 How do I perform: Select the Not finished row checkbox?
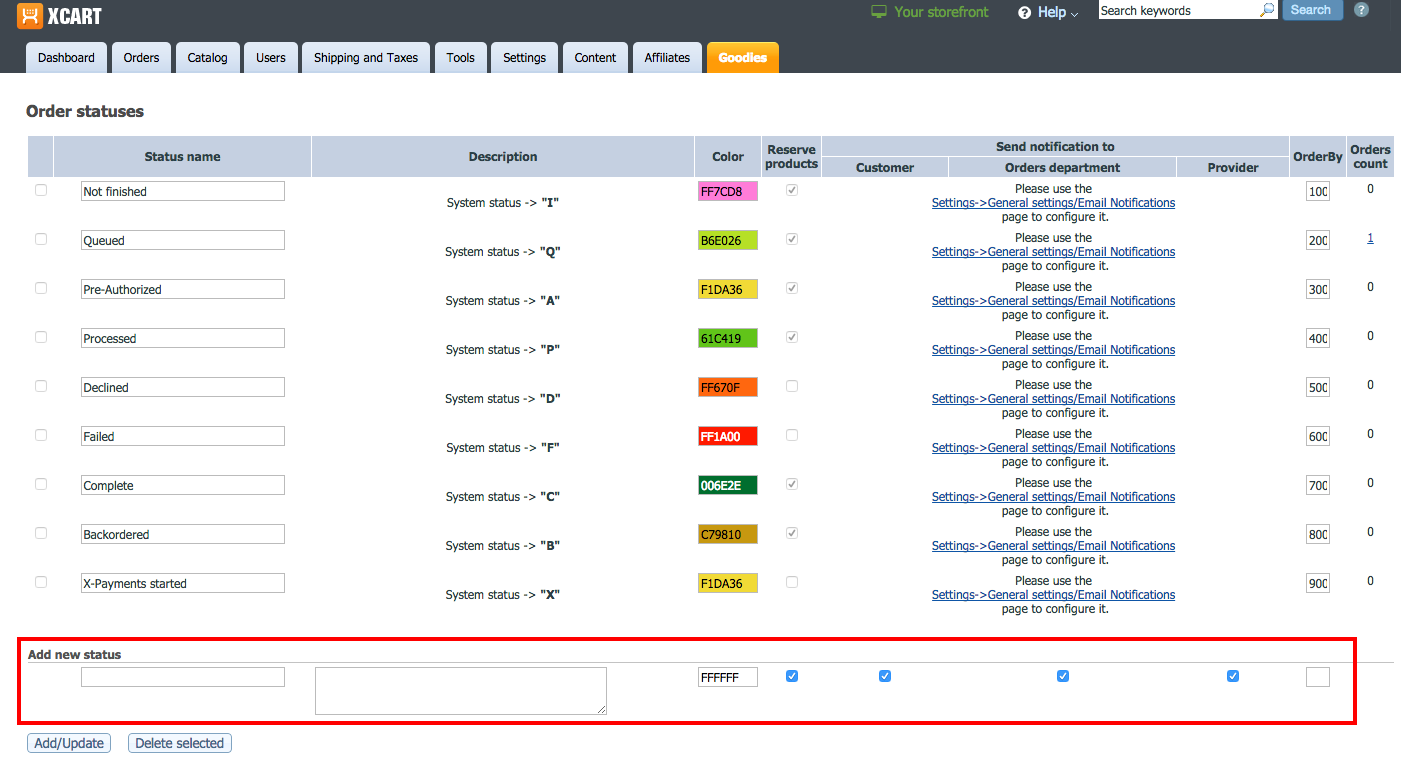point(41,190)
